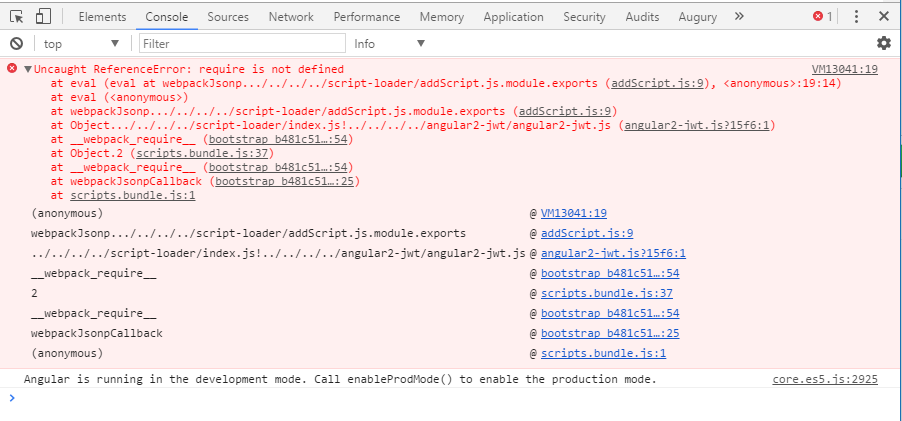Switch to the Elements tab
Screen dimensions: 902x421
point(102,17)
